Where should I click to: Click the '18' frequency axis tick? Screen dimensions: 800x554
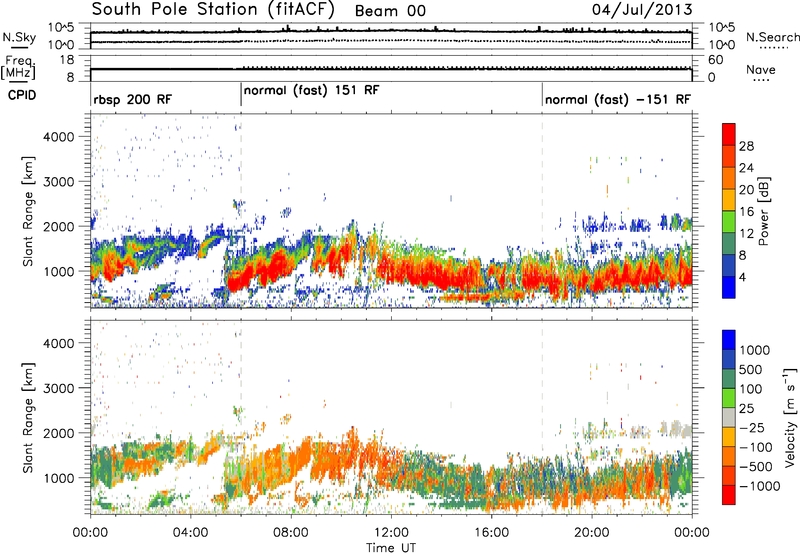tap(67, 60)
